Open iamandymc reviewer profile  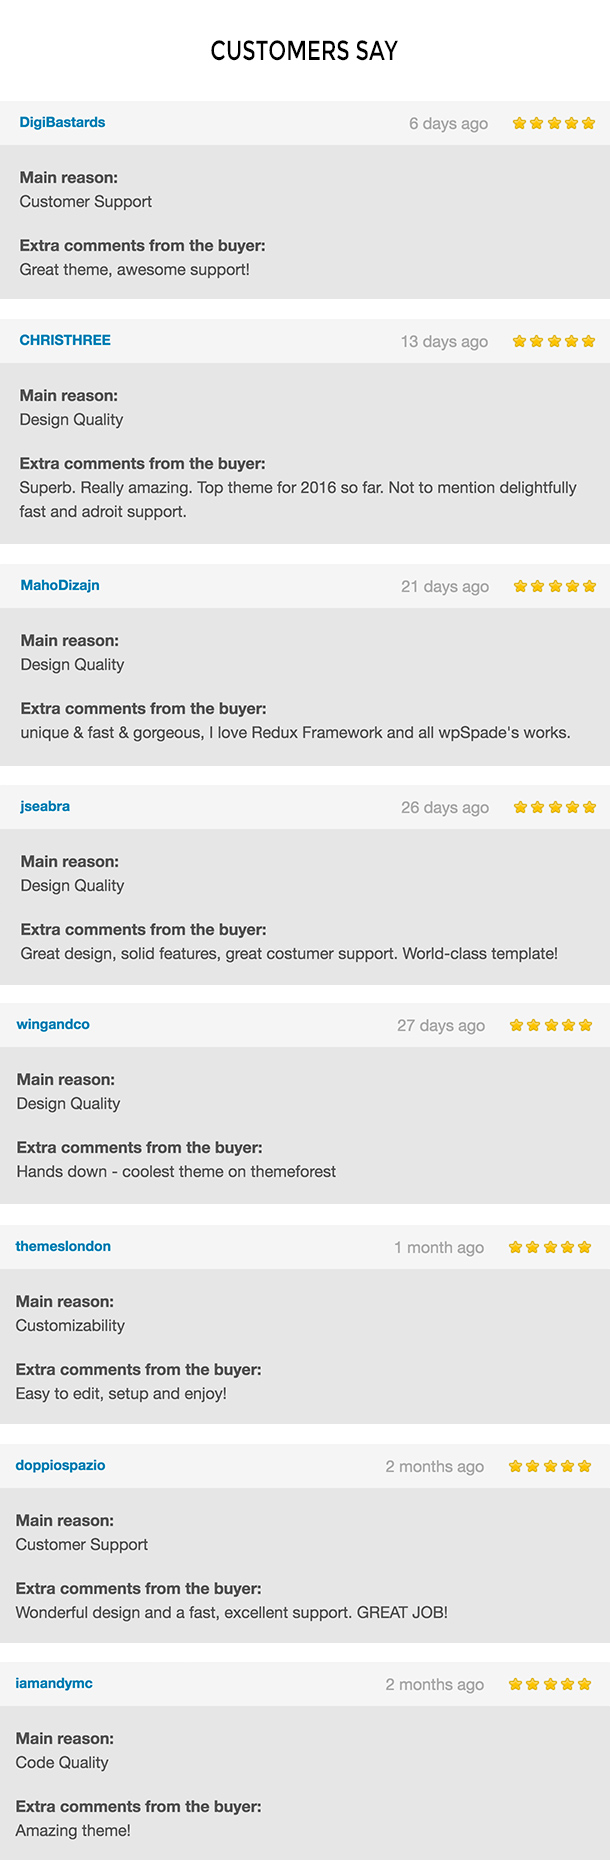tap(54, 1683)
